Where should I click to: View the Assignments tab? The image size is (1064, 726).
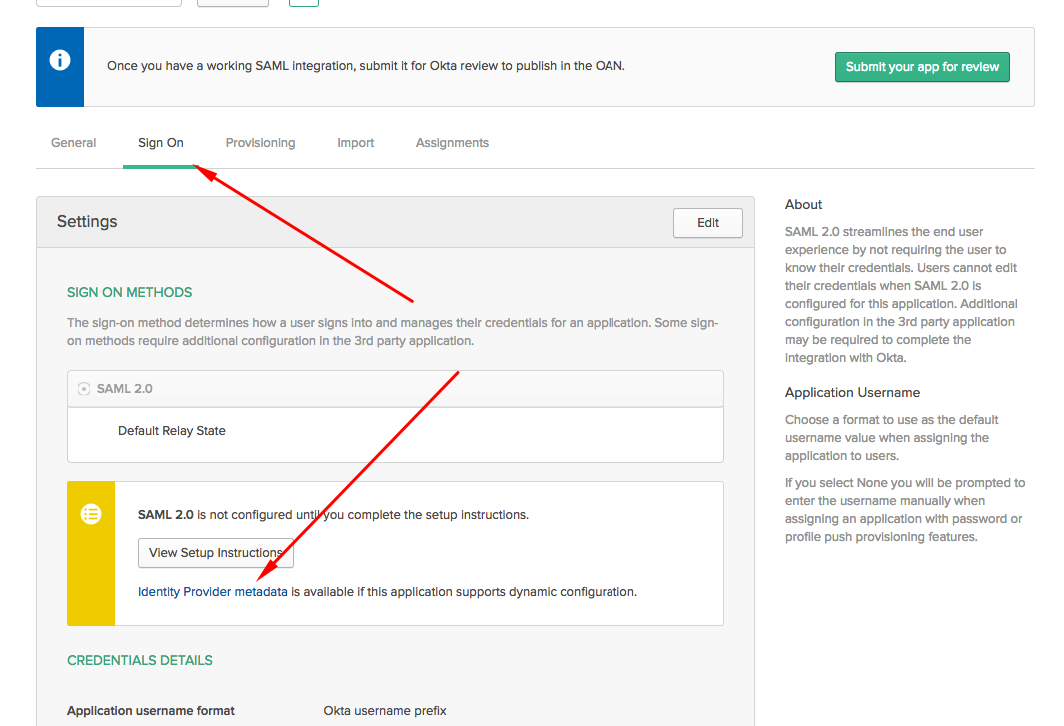452,142
